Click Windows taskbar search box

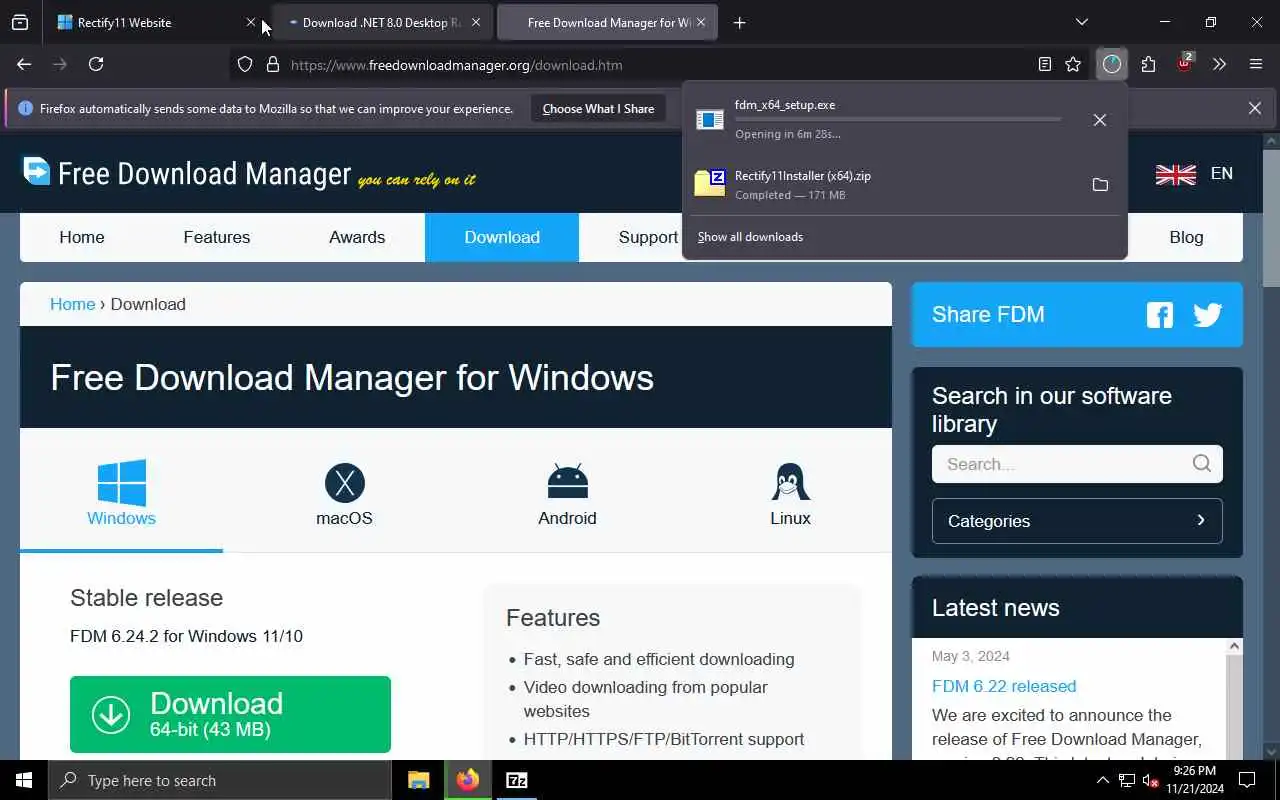pyautogui.click(x=220, y=780)
